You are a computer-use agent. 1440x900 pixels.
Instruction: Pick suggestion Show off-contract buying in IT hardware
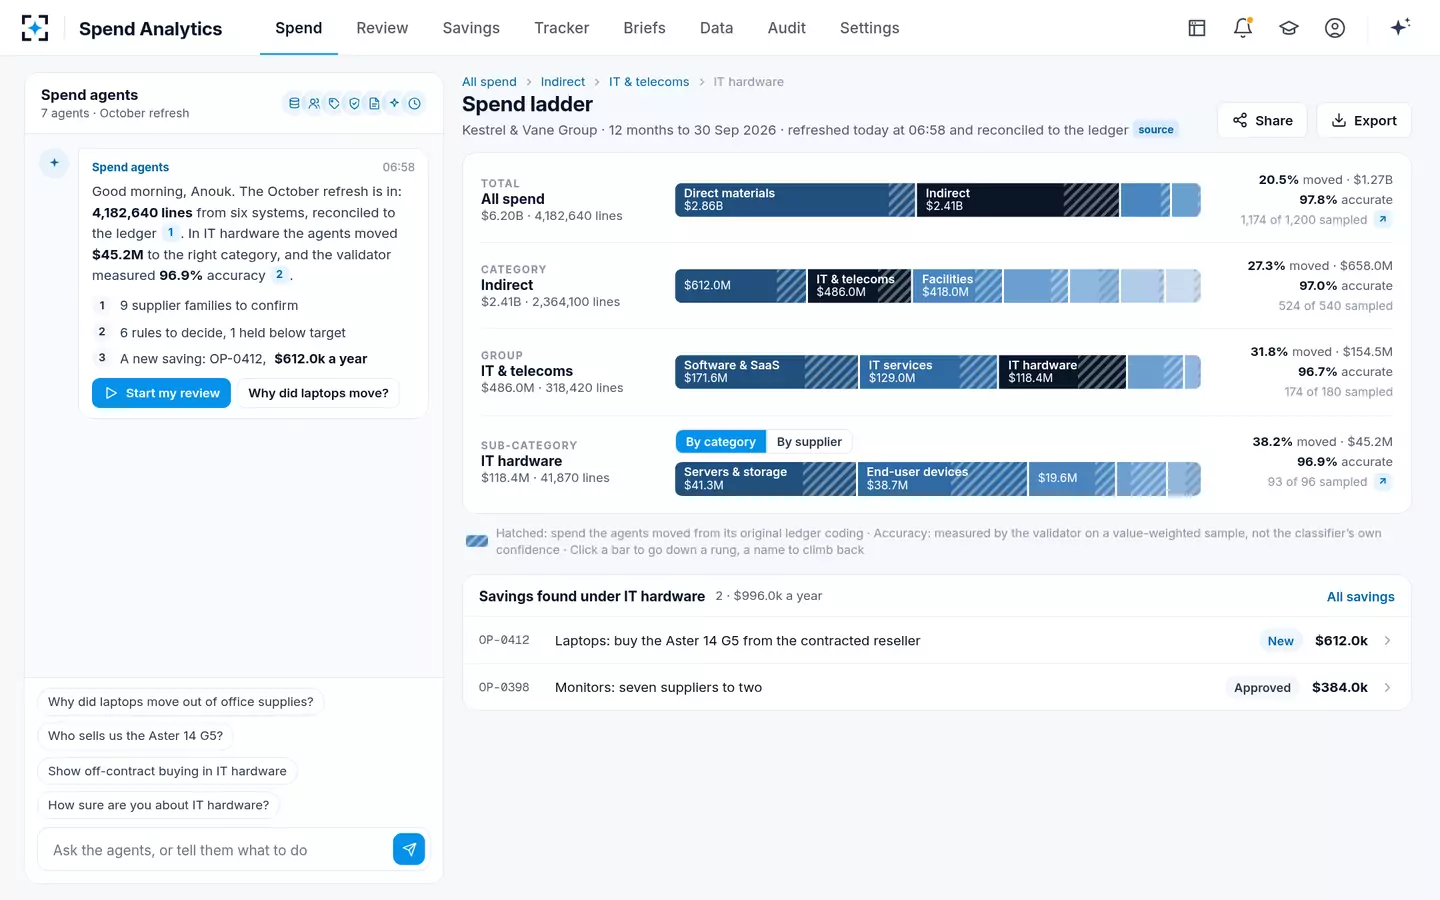pos(167,771)
